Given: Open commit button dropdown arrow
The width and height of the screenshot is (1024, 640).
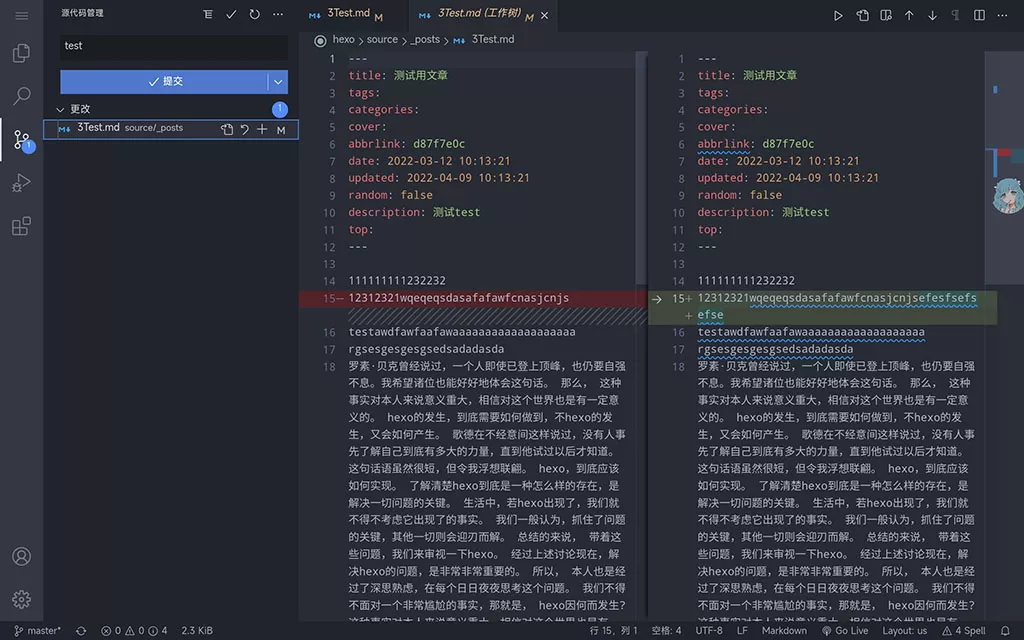Looking at the screenshot, I should (278, 82).
